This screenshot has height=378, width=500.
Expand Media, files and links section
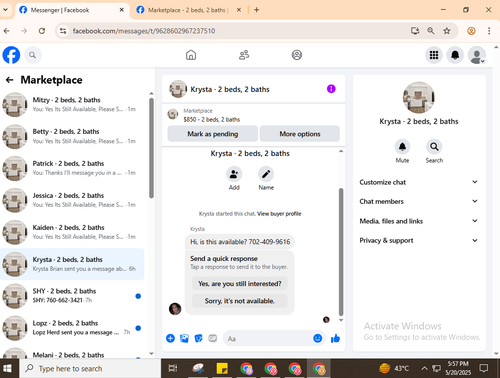coord(418,221)
